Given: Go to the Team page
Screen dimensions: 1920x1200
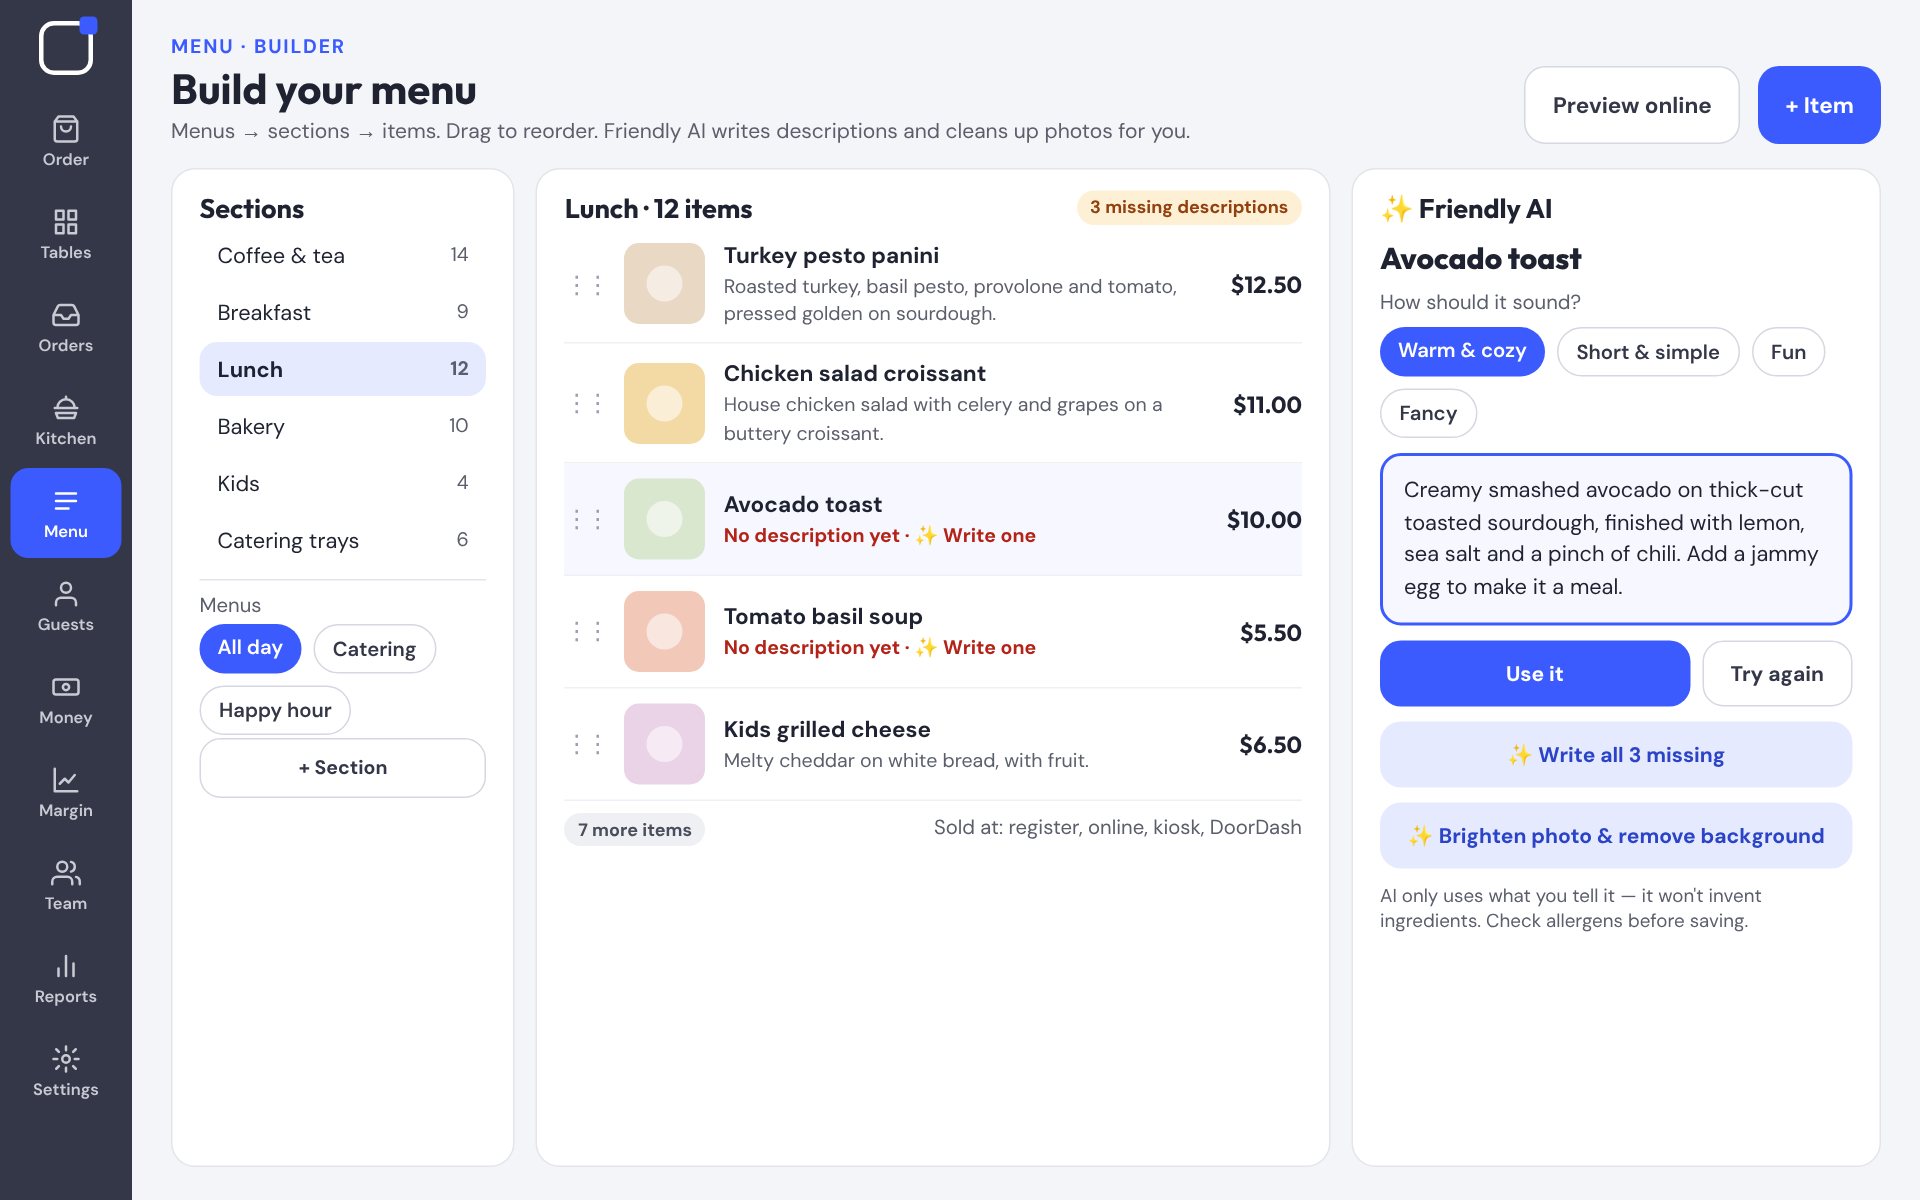Looking at the screenshot, I should pyautogui.click(x=66, y=885).
